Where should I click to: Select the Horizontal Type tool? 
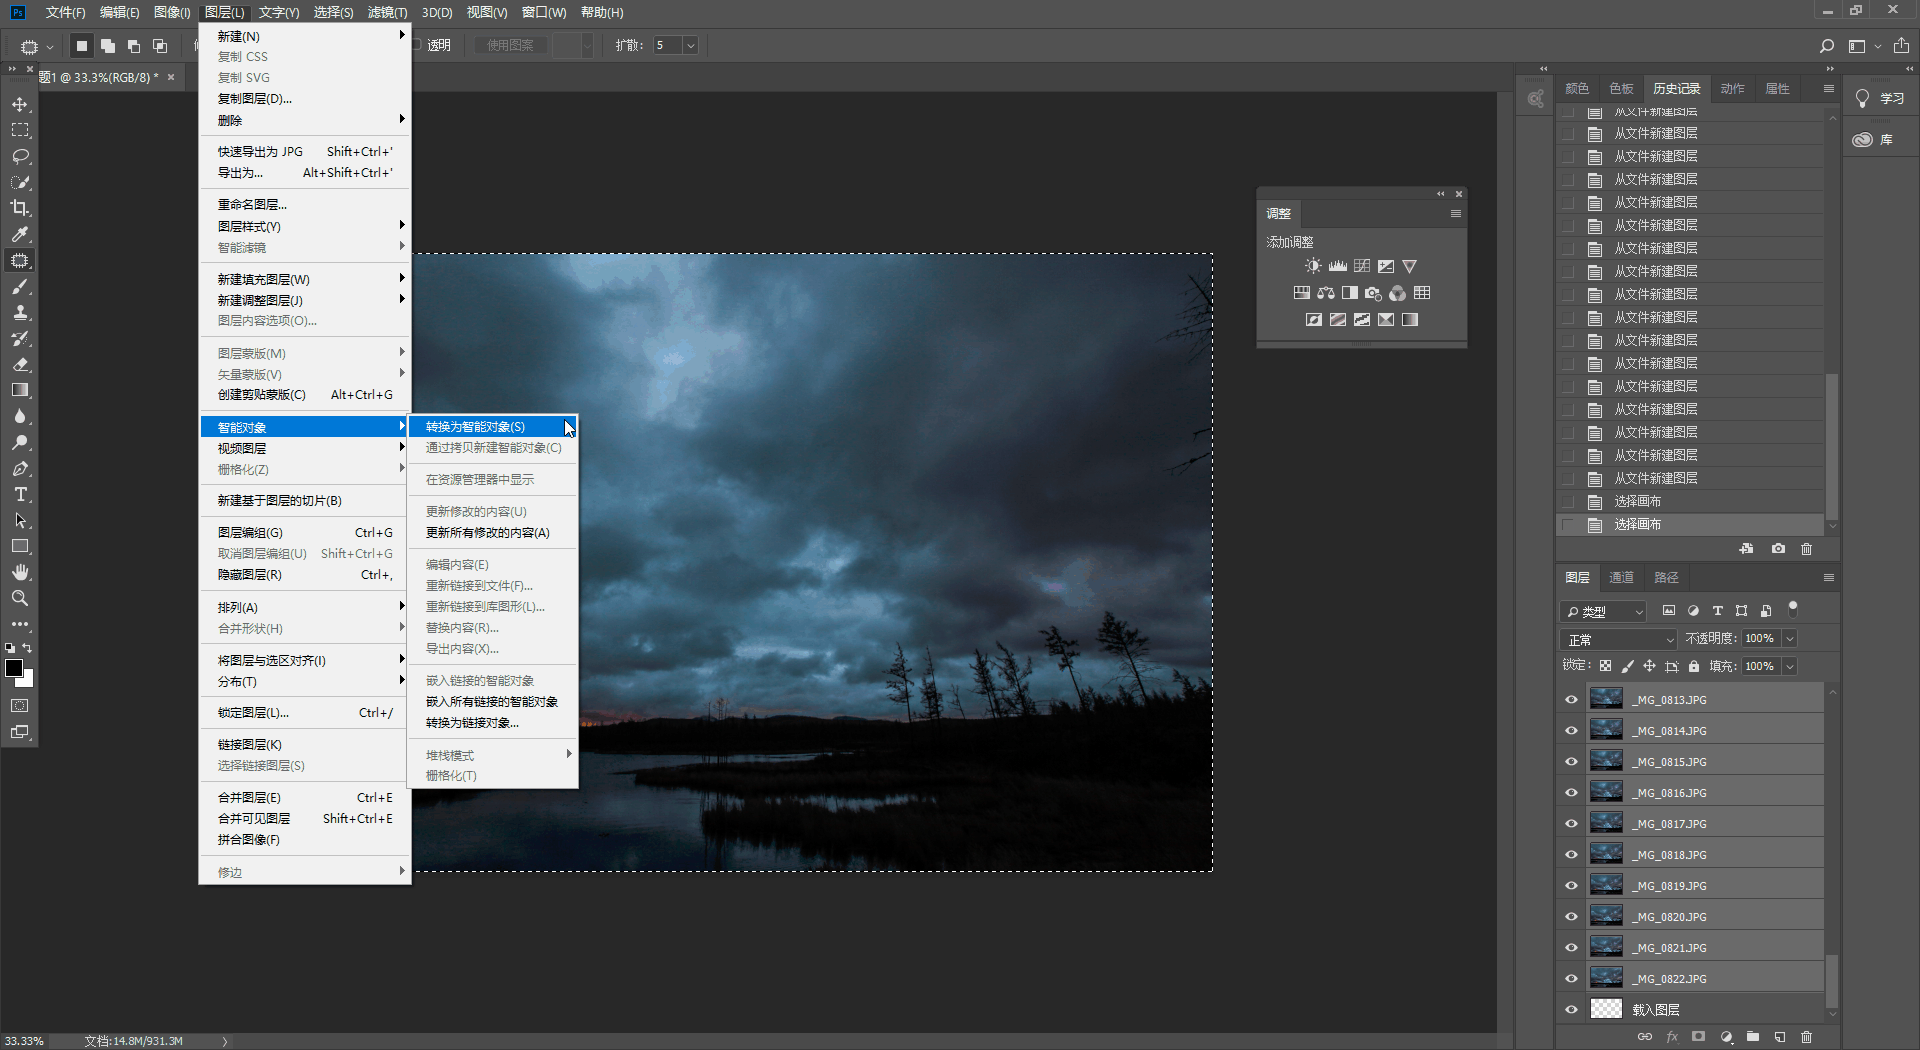[20, 495]
